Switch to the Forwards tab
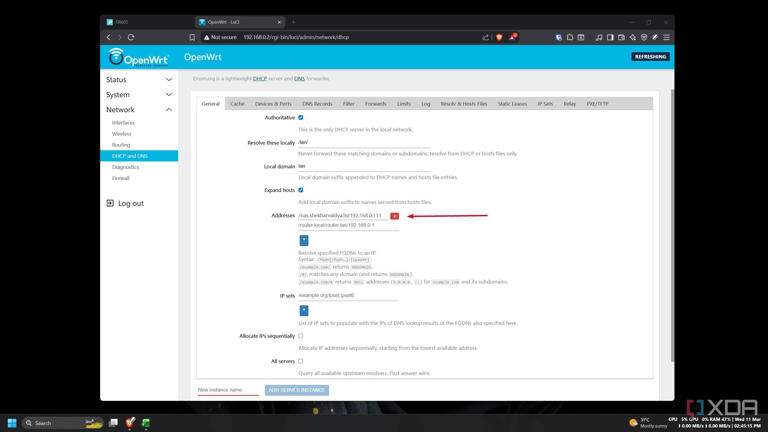Image resolution: width=768 pixels, height=432 pixels. click(x=376, y=104)
